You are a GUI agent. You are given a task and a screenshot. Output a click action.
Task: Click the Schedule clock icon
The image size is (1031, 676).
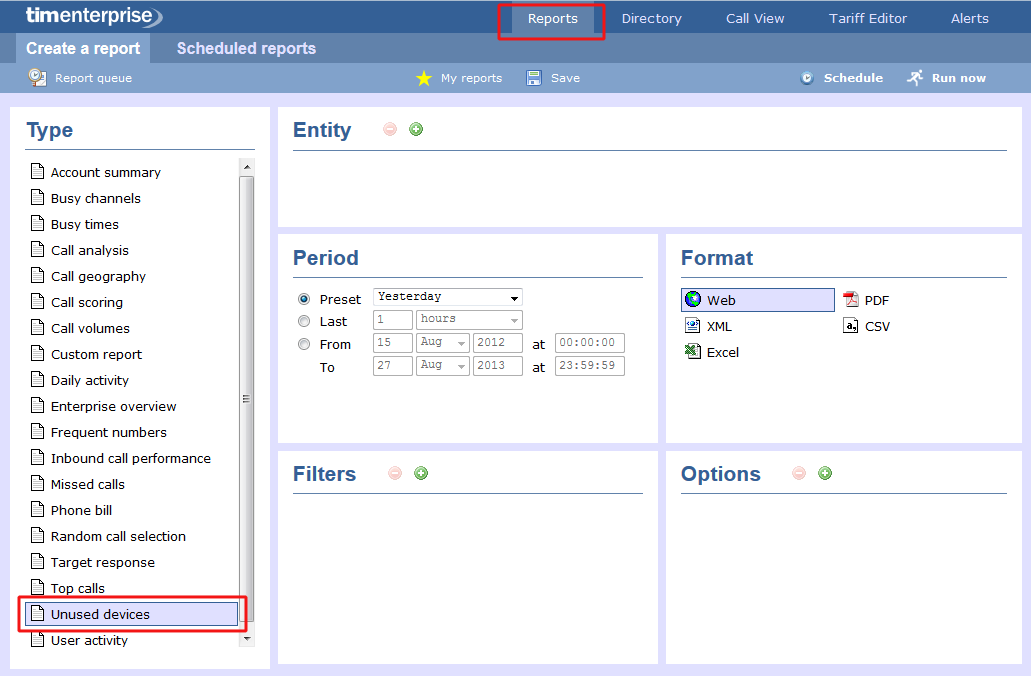coord(807,78)
